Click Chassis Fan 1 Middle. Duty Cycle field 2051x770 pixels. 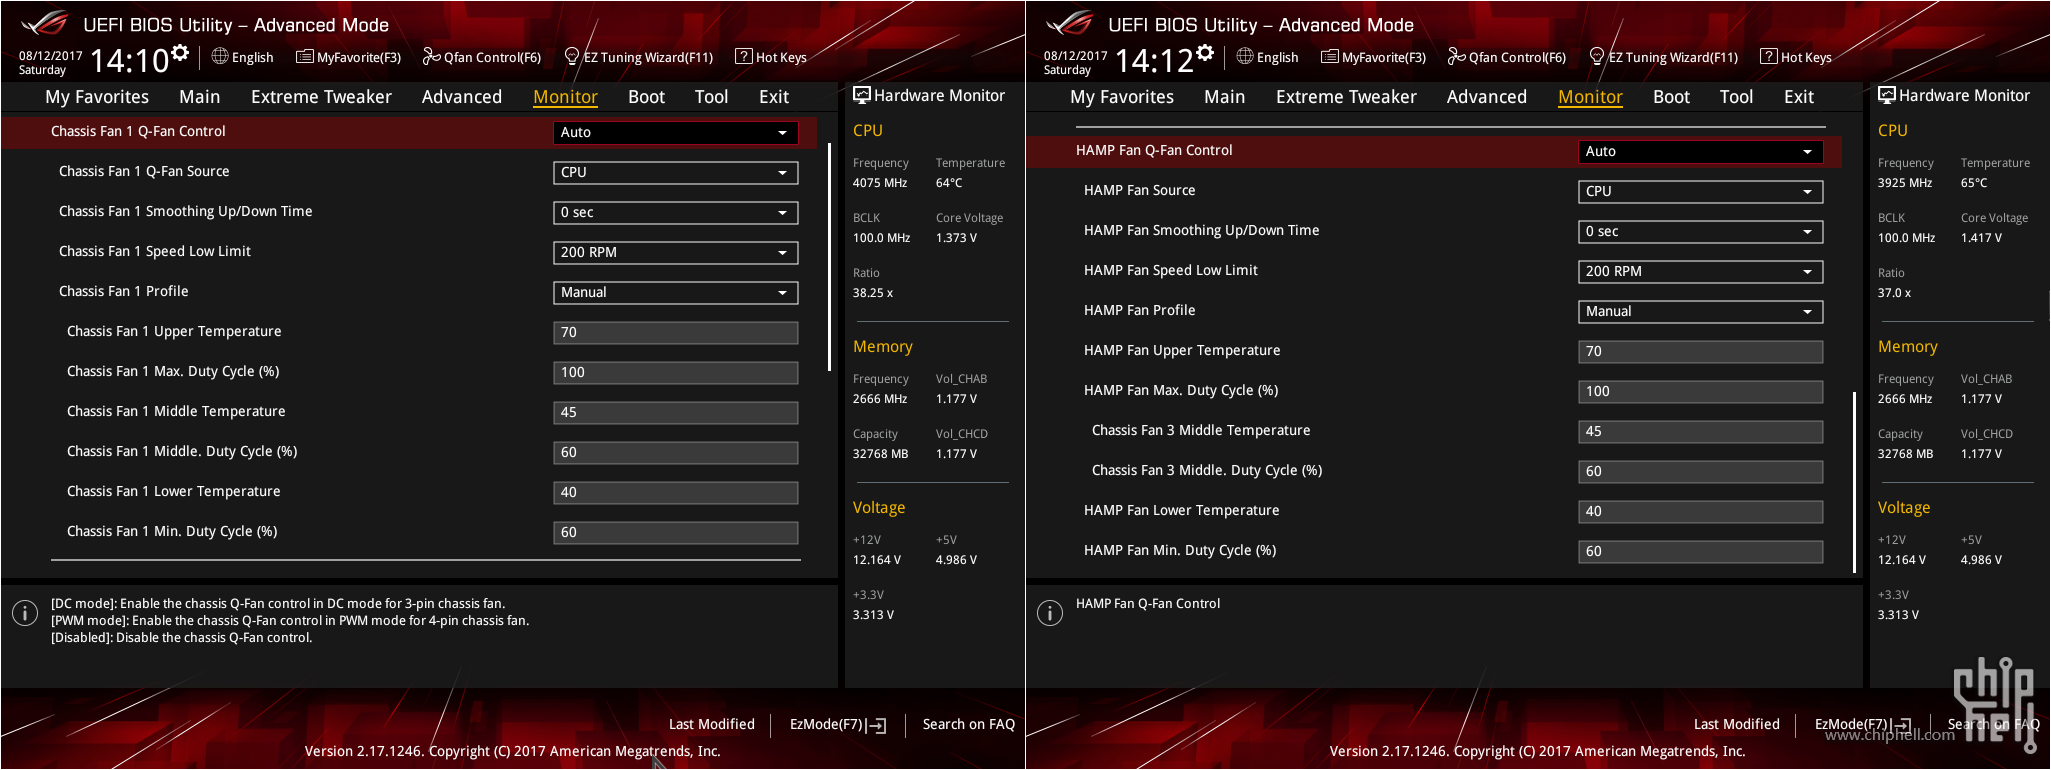click(676, 452)
